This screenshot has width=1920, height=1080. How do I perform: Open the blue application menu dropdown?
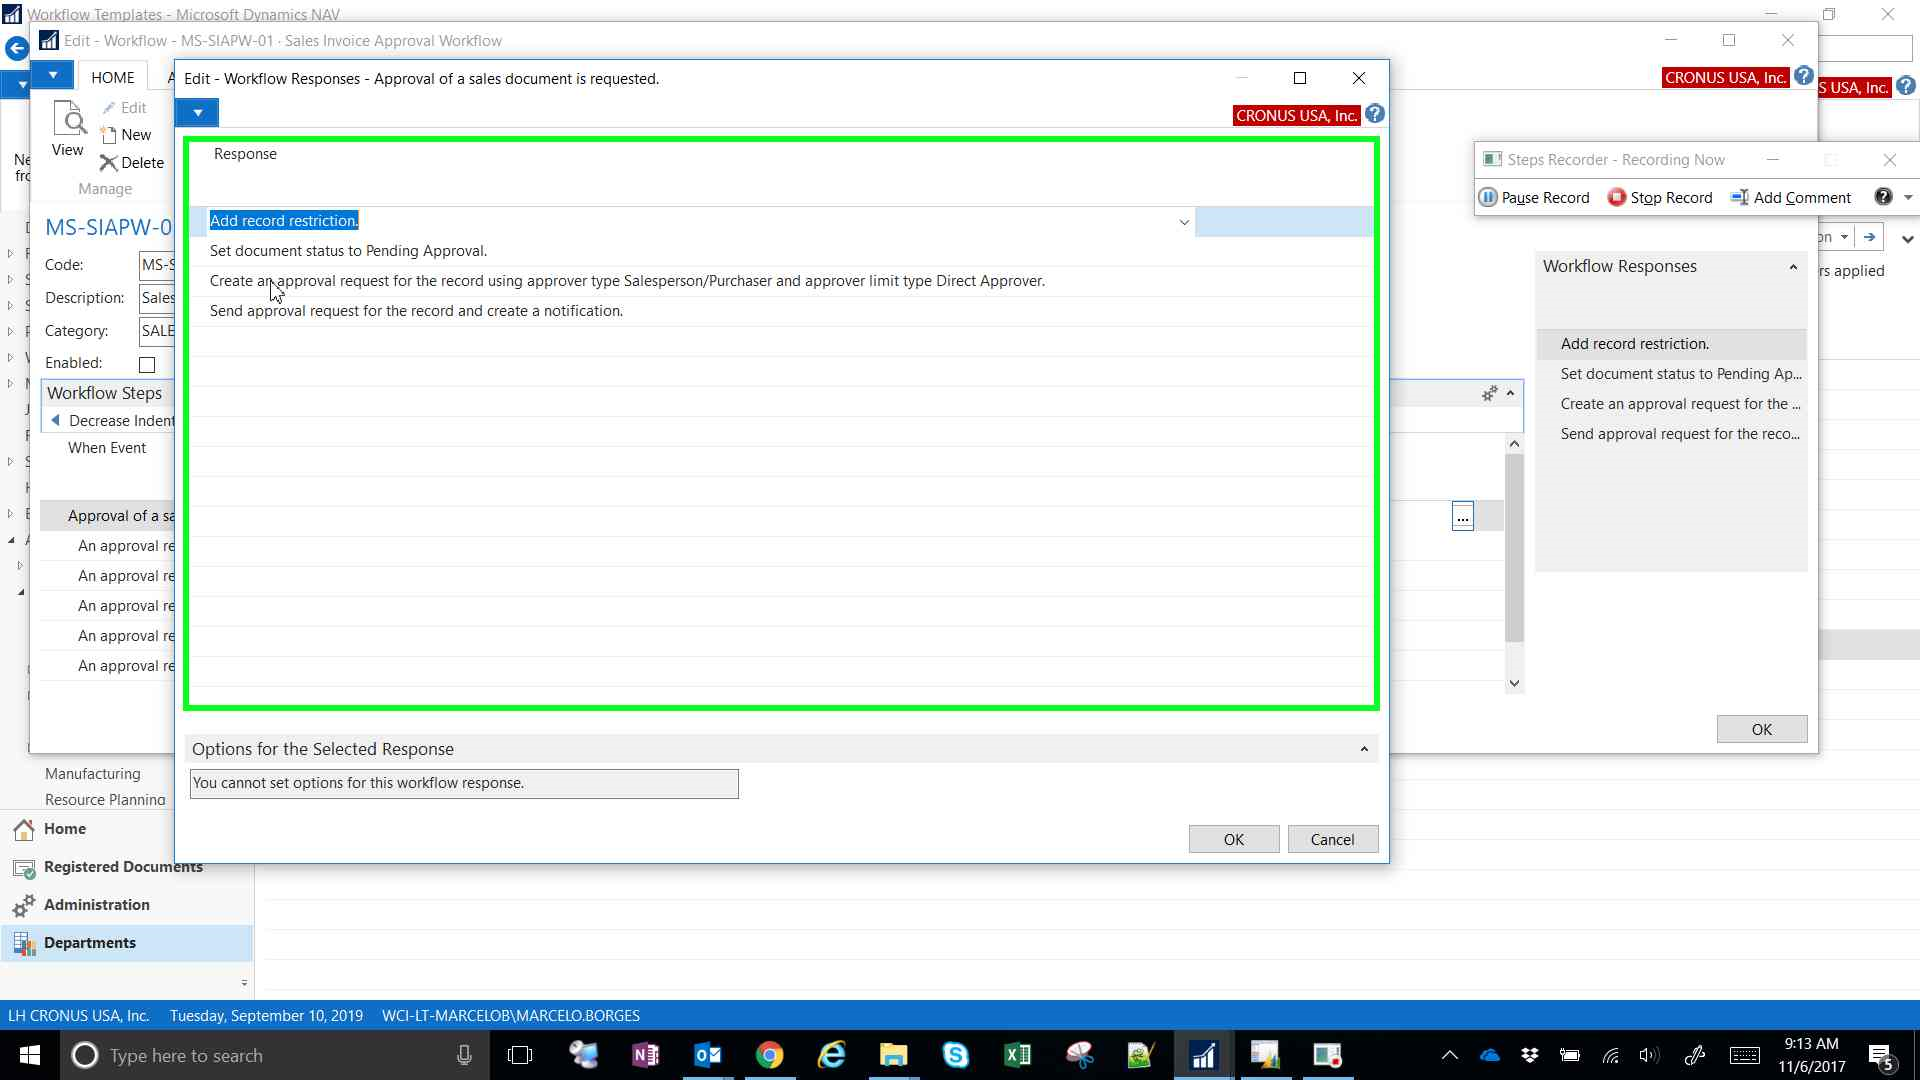tap(197, 113)
